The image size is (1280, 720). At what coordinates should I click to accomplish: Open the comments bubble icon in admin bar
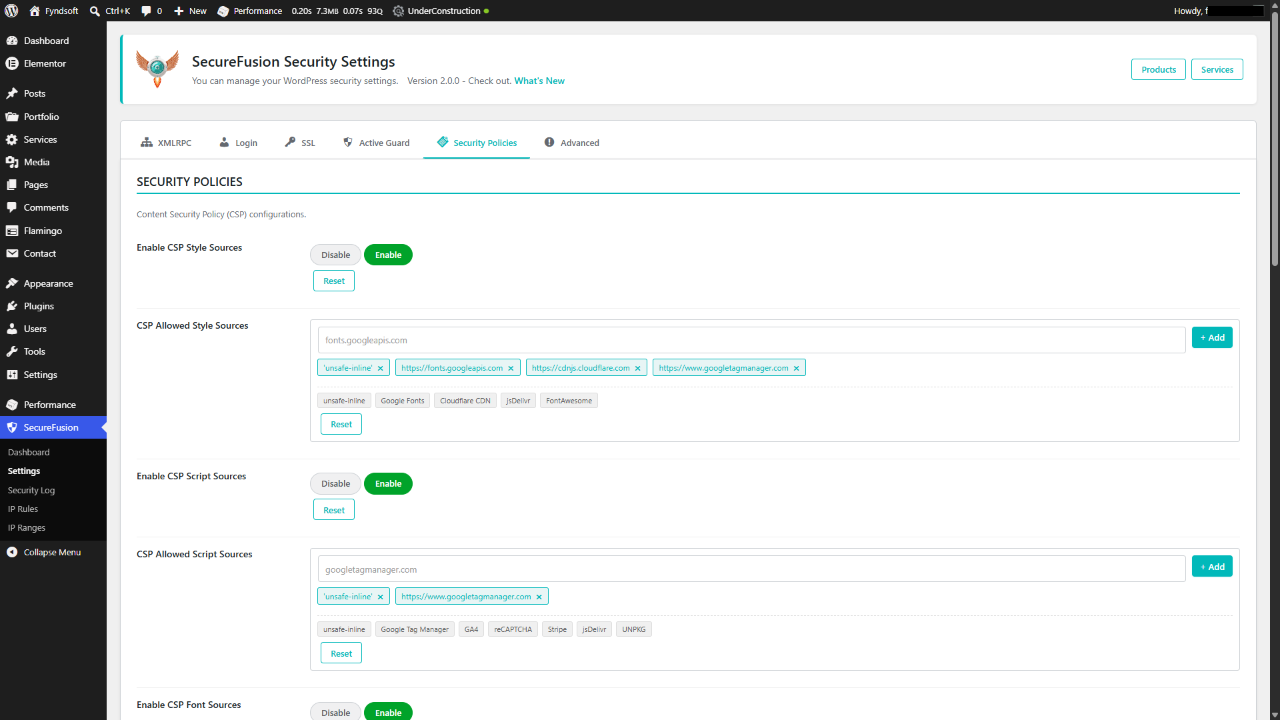coord(146,11)
